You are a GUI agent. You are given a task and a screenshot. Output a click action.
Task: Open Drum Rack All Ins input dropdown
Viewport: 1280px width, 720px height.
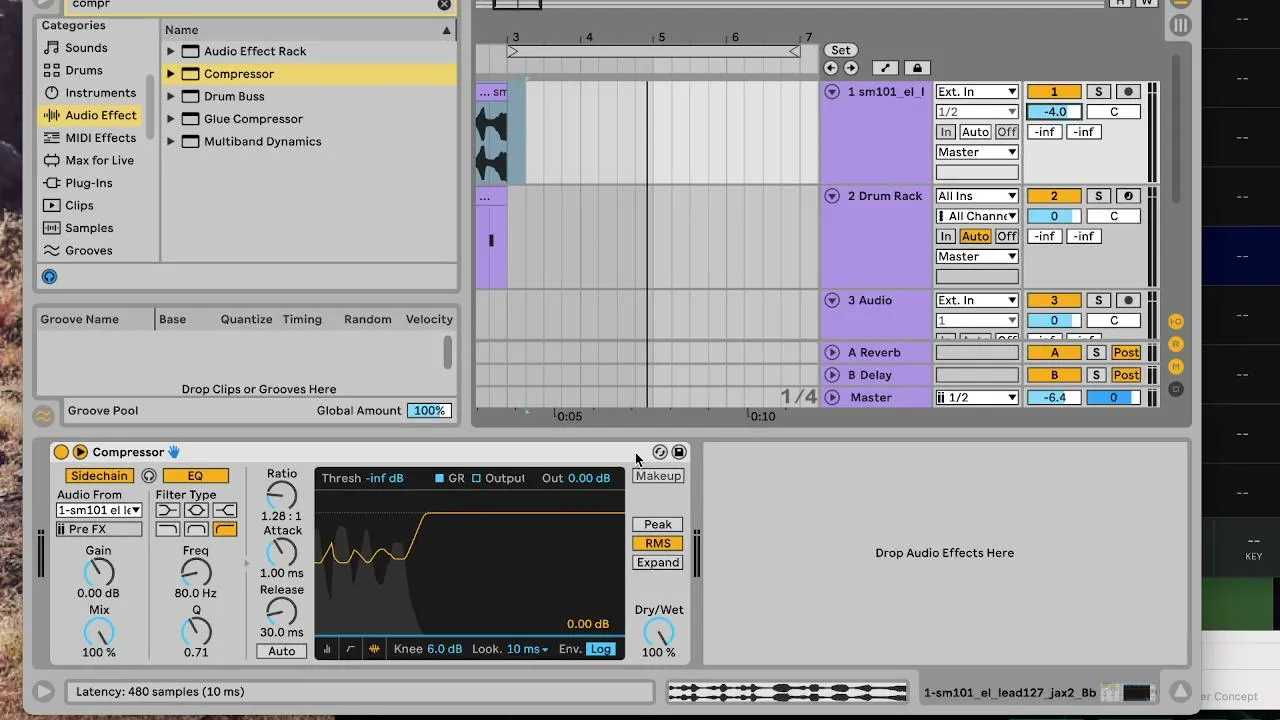977,196
